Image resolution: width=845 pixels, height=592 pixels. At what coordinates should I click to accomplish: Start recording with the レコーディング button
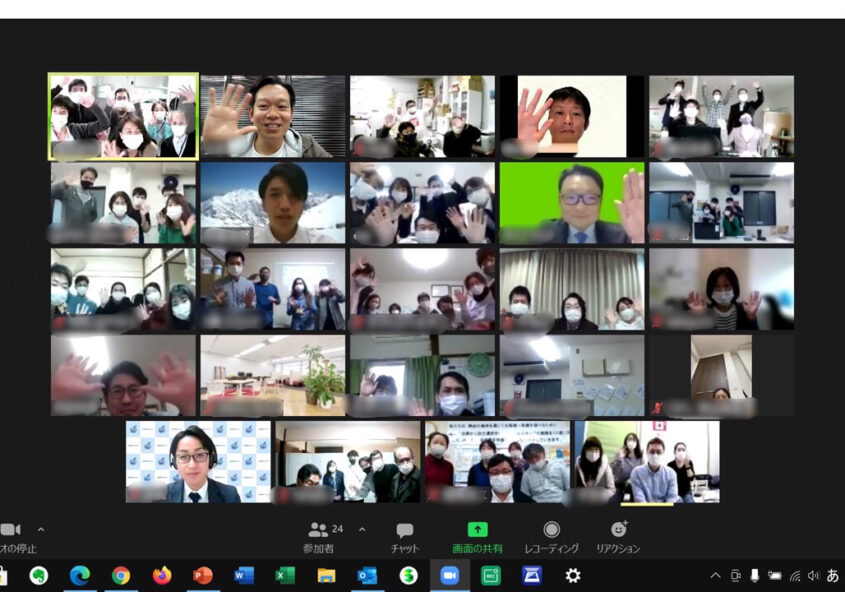(551, 530)
